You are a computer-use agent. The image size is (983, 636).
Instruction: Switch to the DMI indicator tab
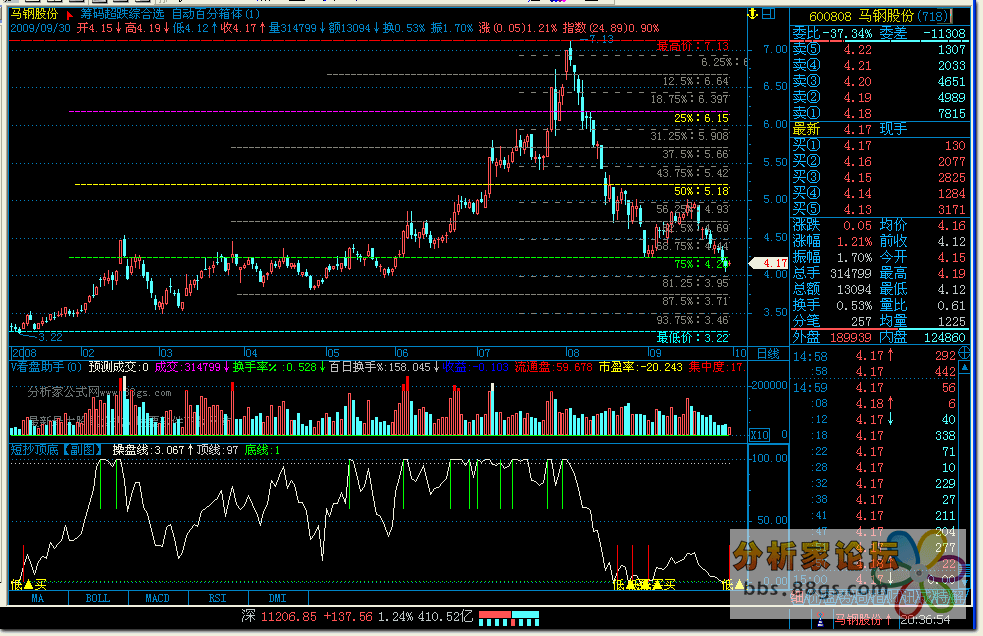click(x=278, y=598)
